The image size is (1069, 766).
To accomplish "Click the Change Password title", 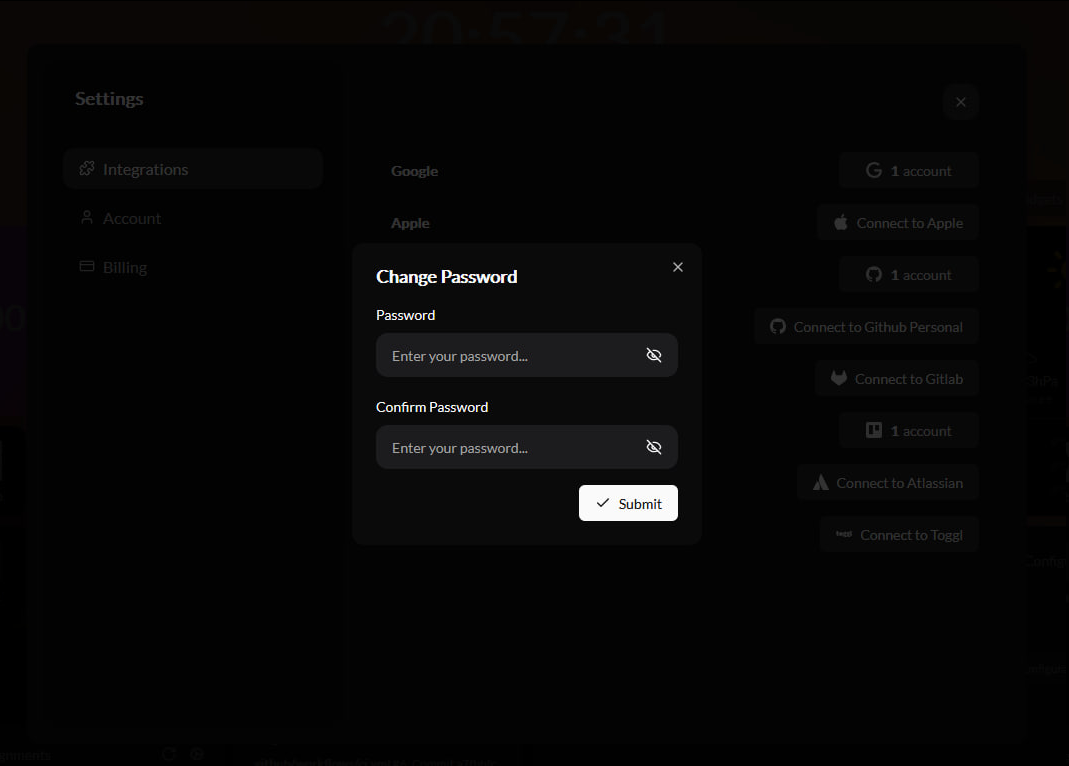I will [x=447, y=277].
